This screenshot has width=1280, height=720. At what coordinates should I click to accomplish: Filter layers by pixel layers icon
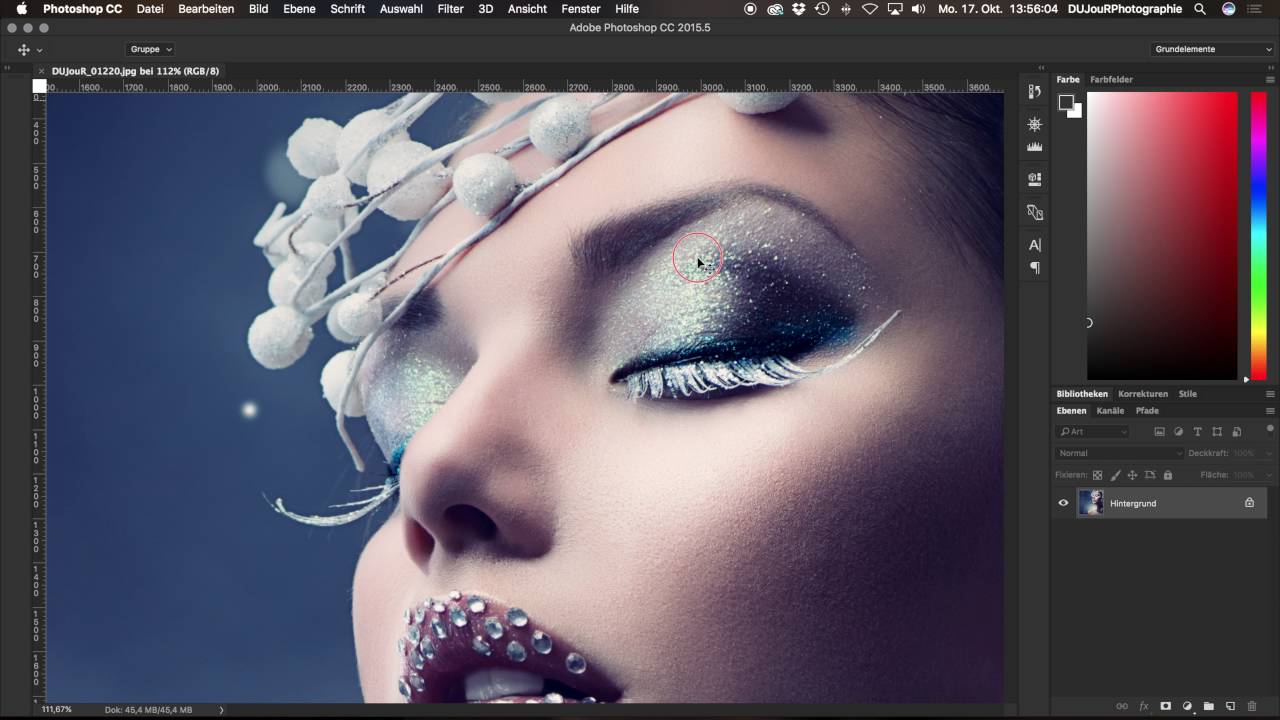point(1159,432)
